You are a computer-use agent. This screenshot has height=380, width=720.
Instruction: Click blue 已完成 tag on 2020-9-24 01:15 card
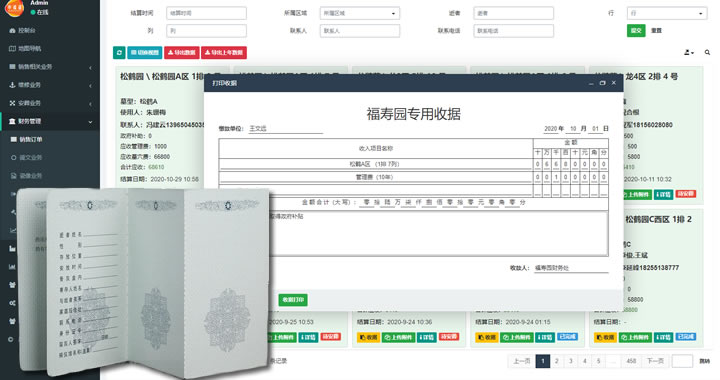(568, 337)
